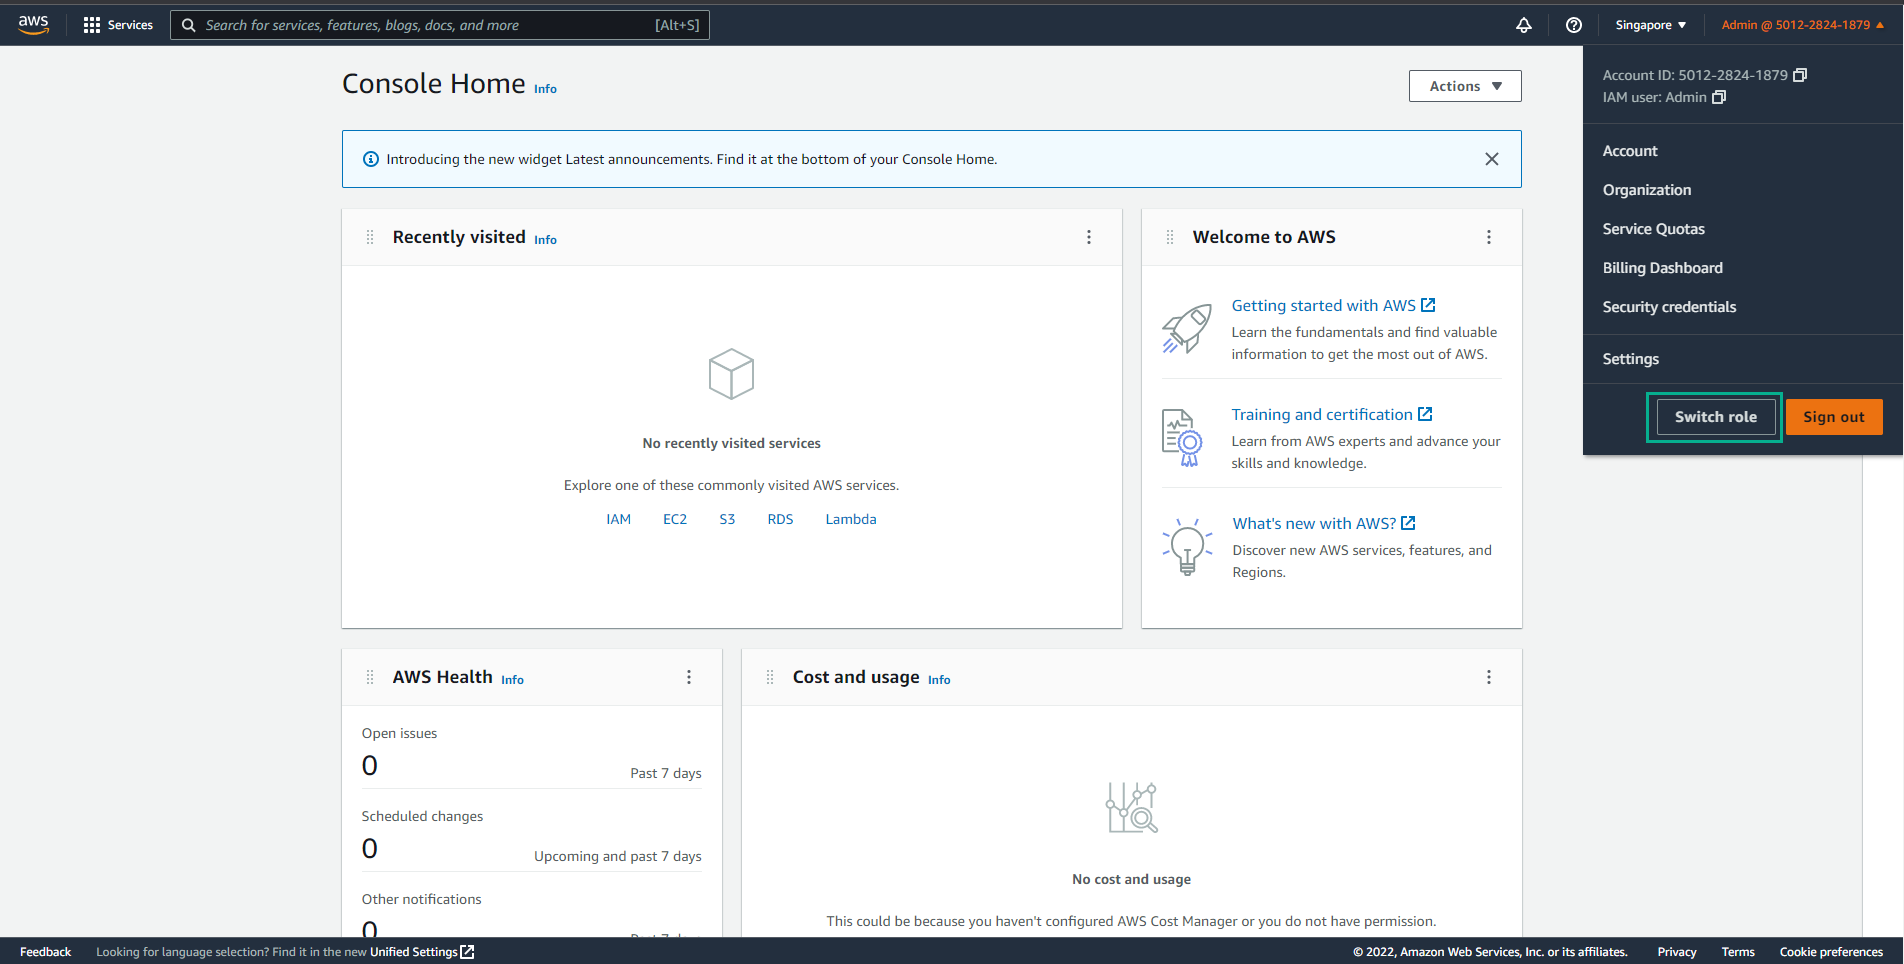This screenshot has width=1904, height=964.
Task: Select the certificate icon for Training
Action: [1182, 438]
